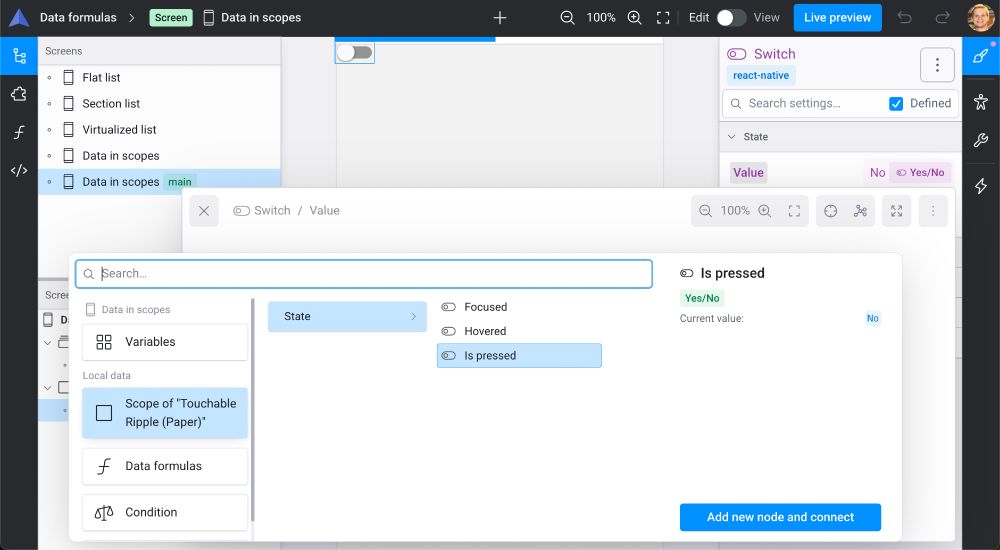This screenshot has height=550, width=1000.
Task: Click the data source list scrollbar
Action: (x=253, y=410)
